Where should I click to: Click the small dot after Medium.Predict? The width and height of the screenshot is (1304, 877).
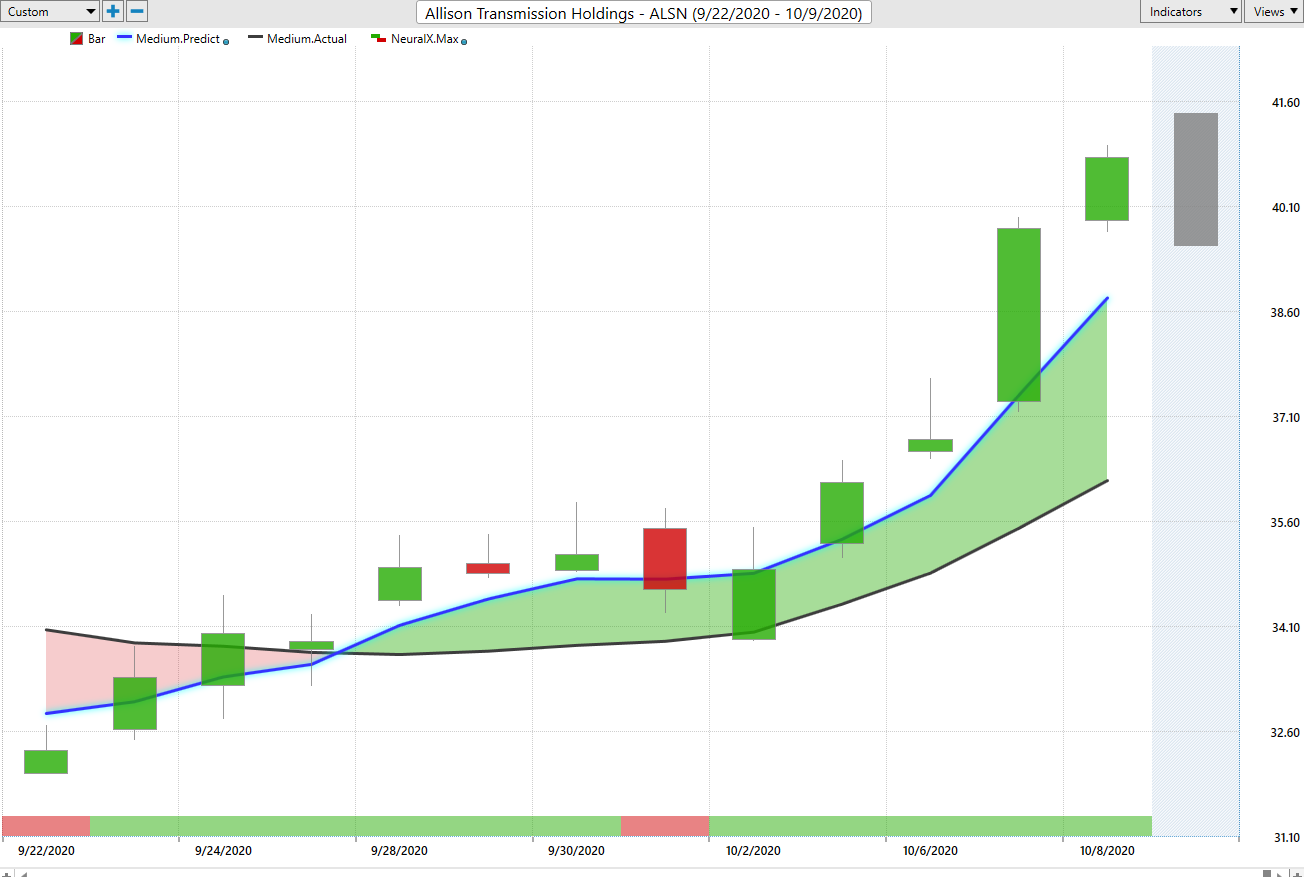[x=226, y=41]
